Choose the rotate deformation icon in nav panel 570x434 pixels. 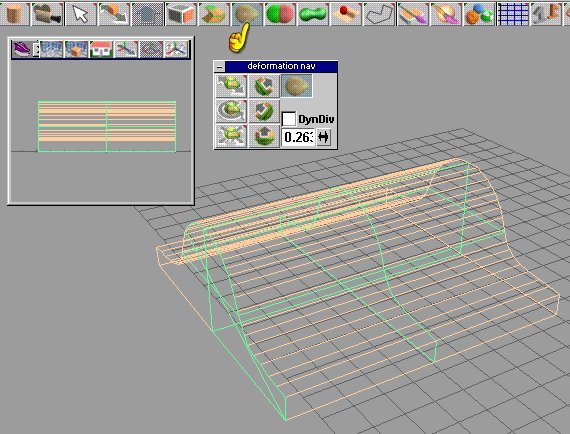click(232, 111)
